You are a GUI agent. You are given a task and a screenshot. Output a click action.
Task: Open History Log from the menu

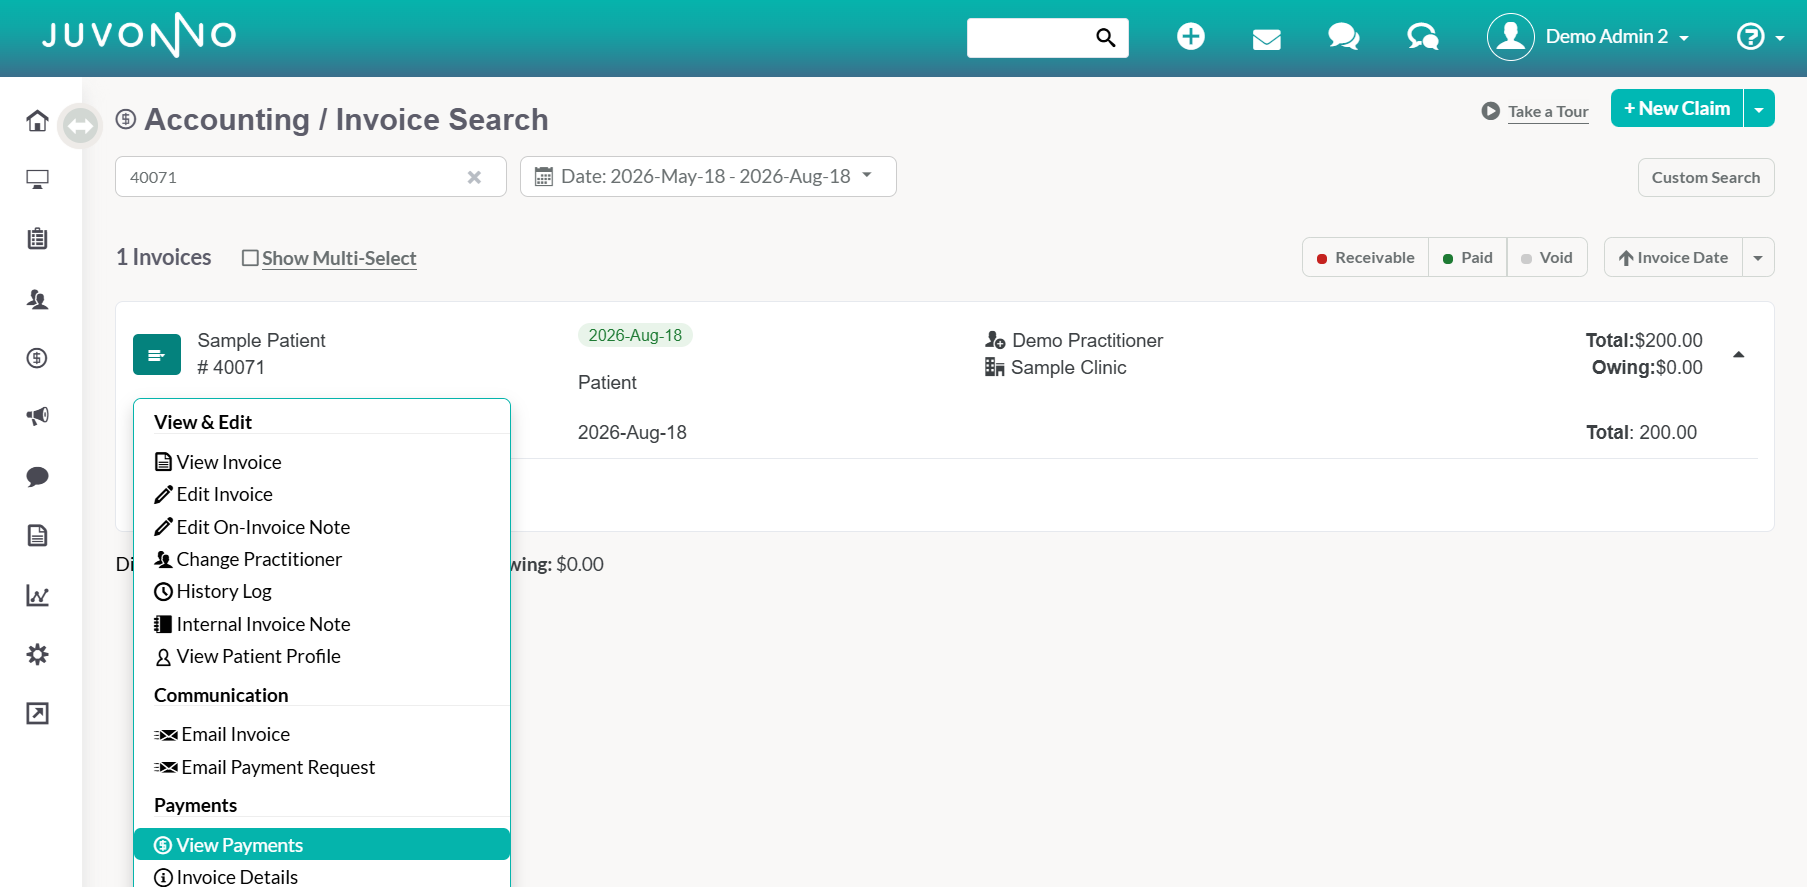coord(322,591)
